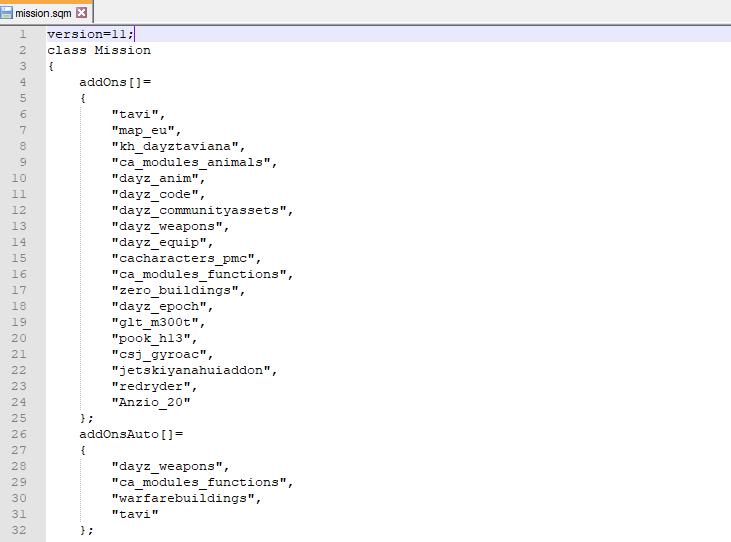
Task: Click line number 25 in the margin
Action: [x=19, y=418]
